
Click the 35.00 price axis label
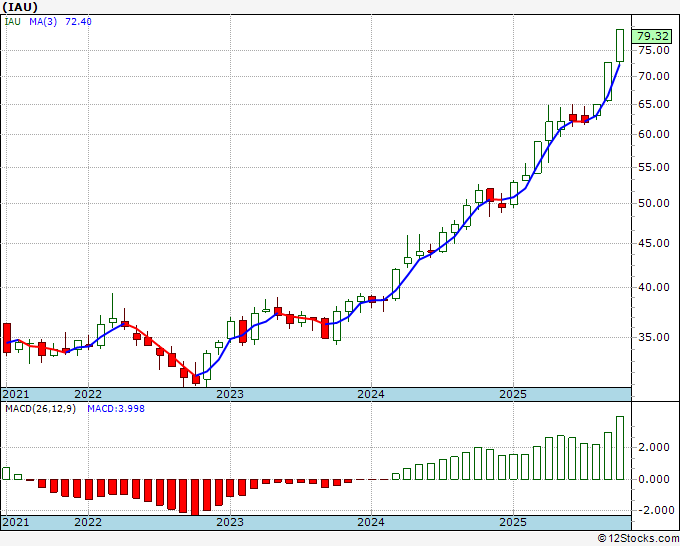(x=654, y=337)
